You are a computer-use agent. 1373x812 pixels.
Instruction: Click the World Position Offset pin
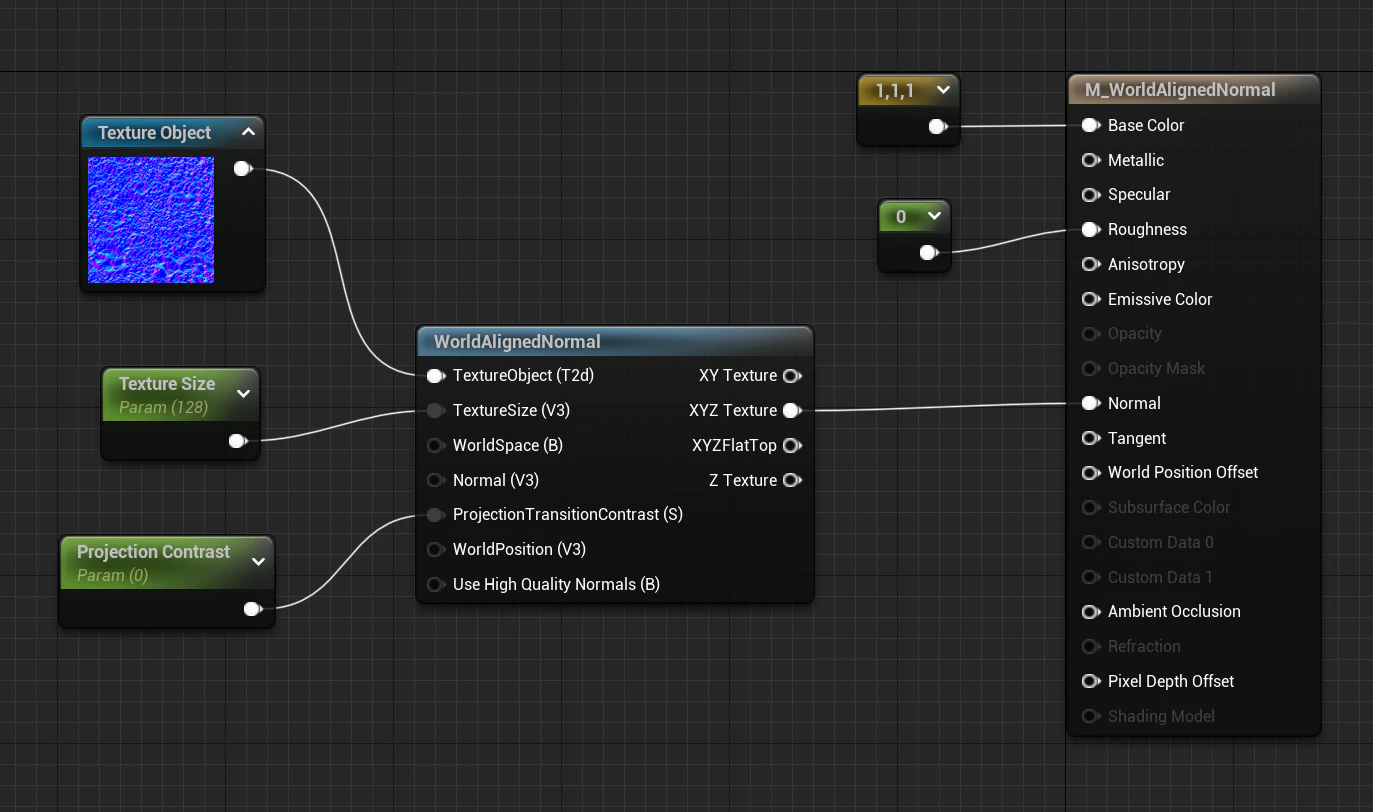pos(1091,472)
